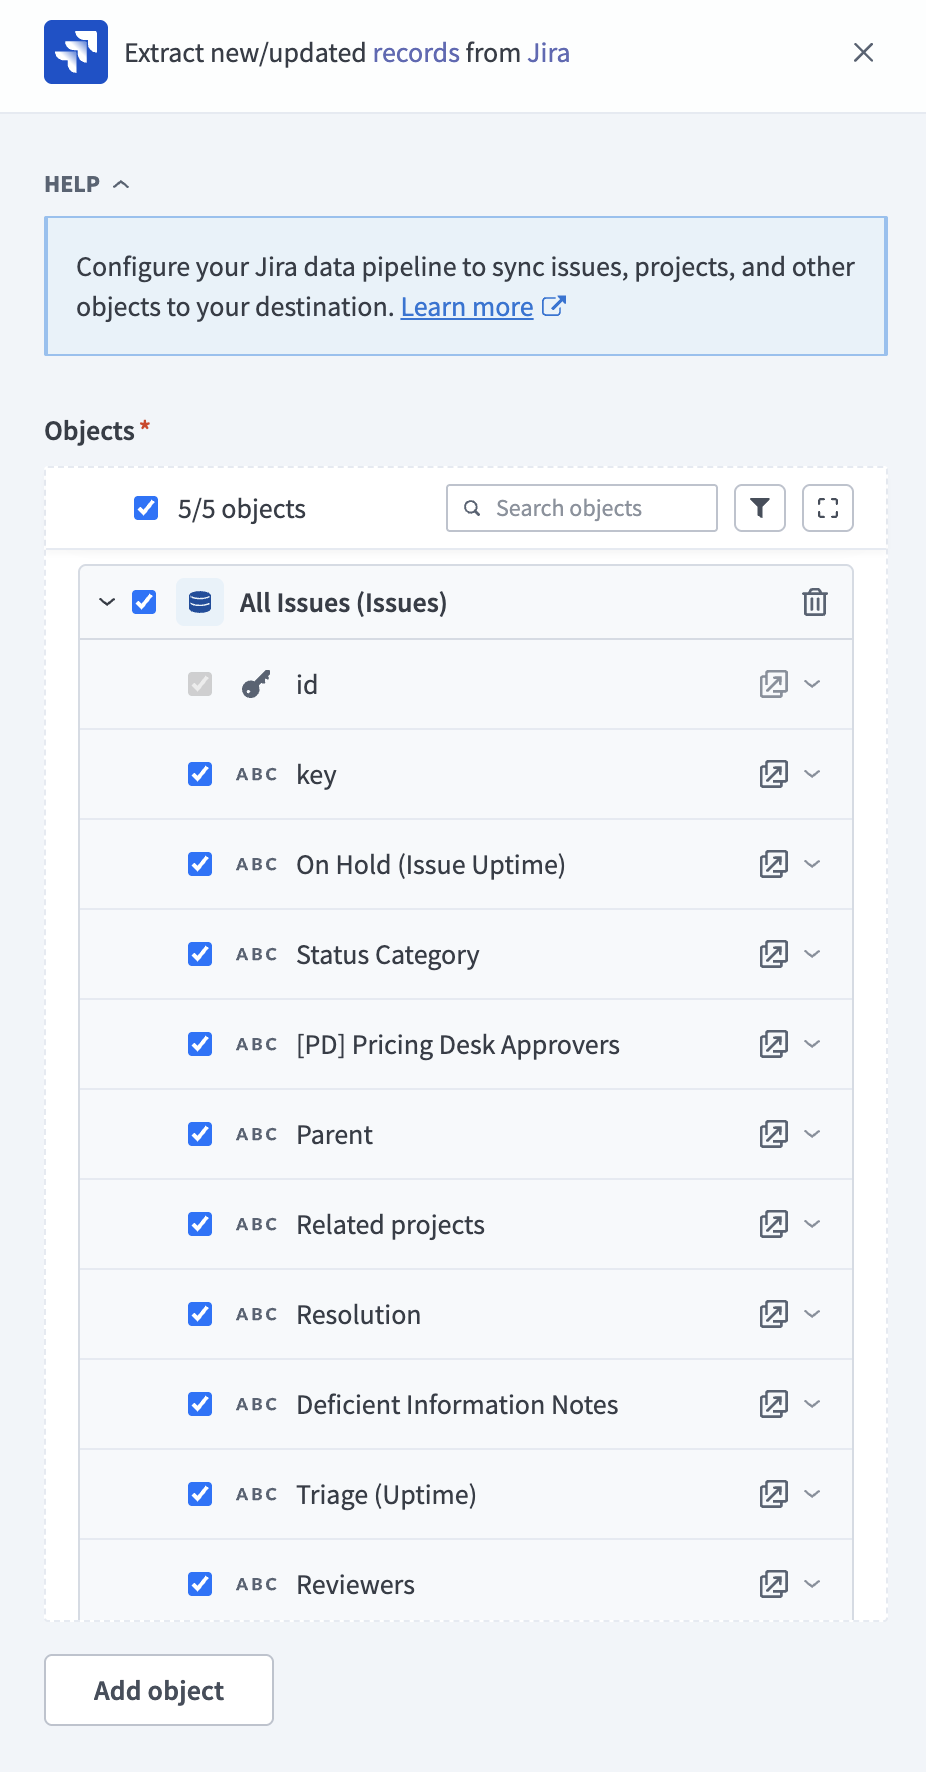The height and width of the screenshot is (1772, 926).
Task: Select the Resolution field name text
Action: pyautogui.click(x=358, y=1315)
